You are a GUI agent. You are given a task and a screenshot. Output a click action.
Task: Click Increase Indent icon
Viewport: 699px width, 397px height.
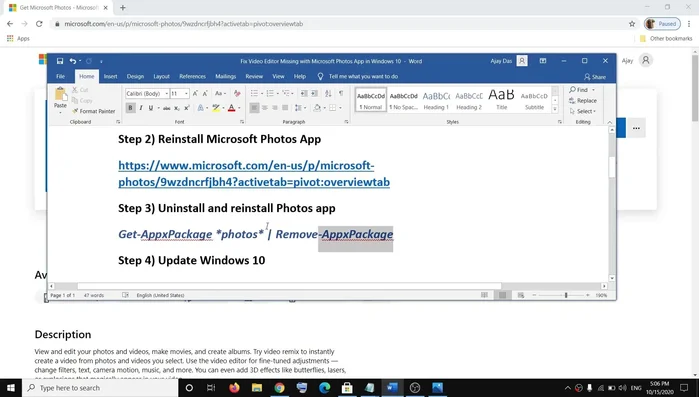coord(314,93)
